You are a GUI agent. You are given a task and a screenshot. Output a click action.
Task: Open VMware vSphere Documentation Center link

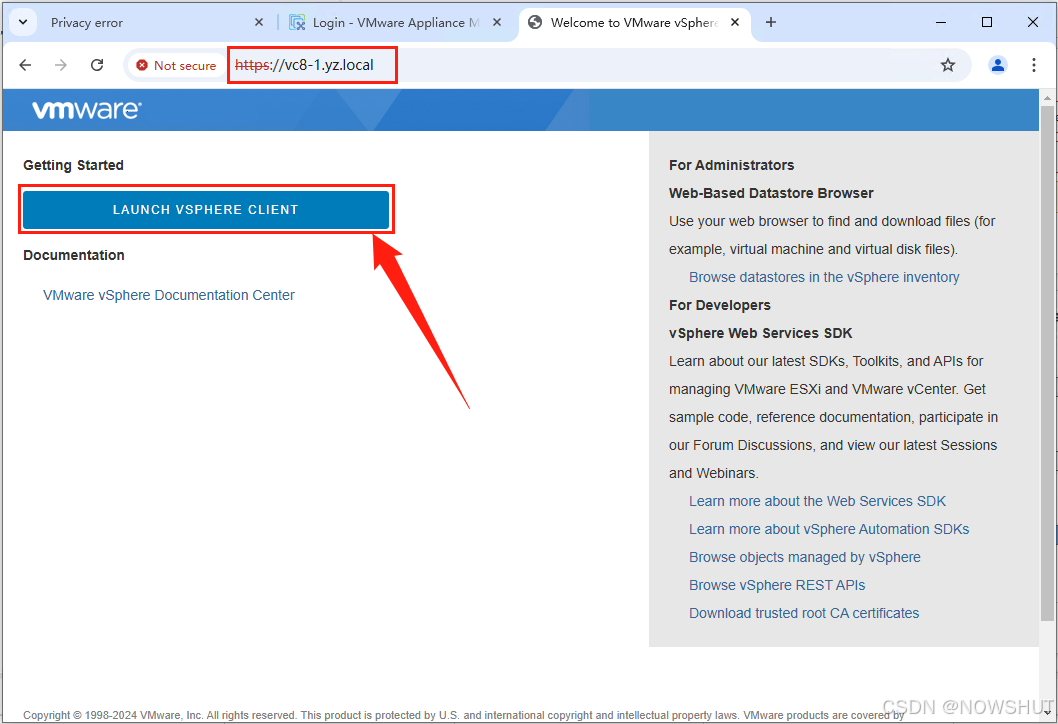tap(169, 295)
